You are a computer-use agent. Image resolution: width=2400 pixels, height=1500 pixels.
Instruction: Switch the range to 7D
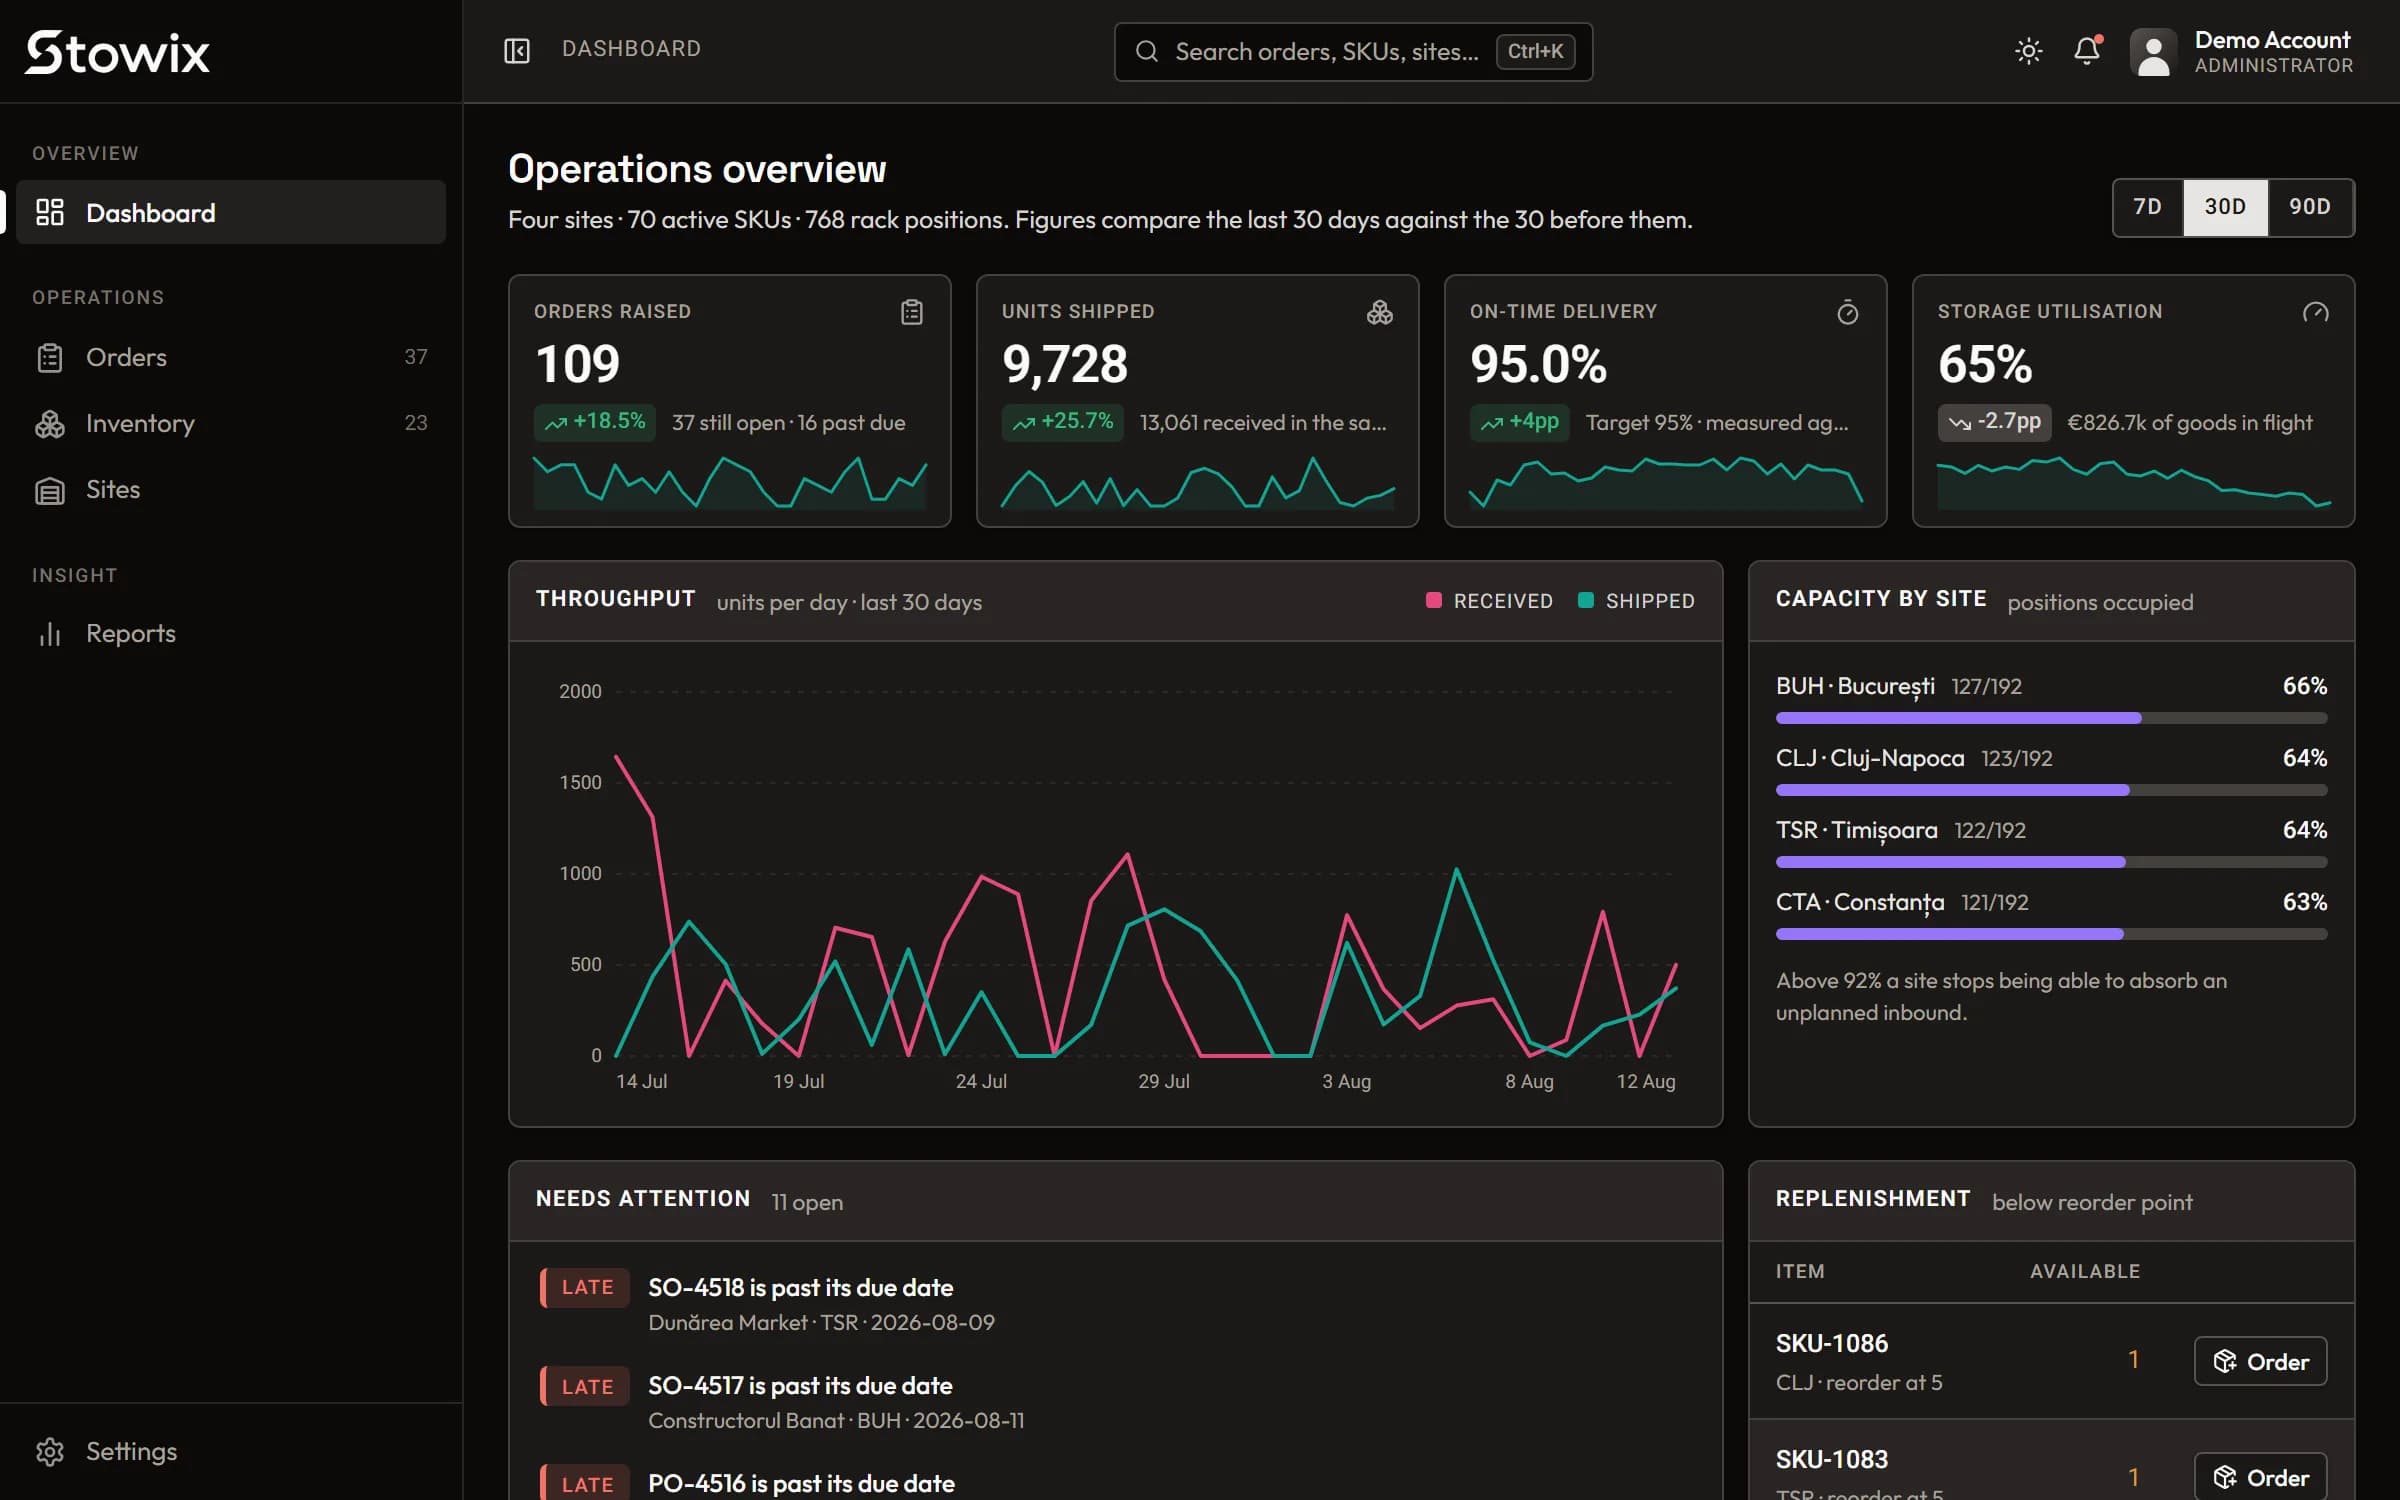tap(2147, 207)
